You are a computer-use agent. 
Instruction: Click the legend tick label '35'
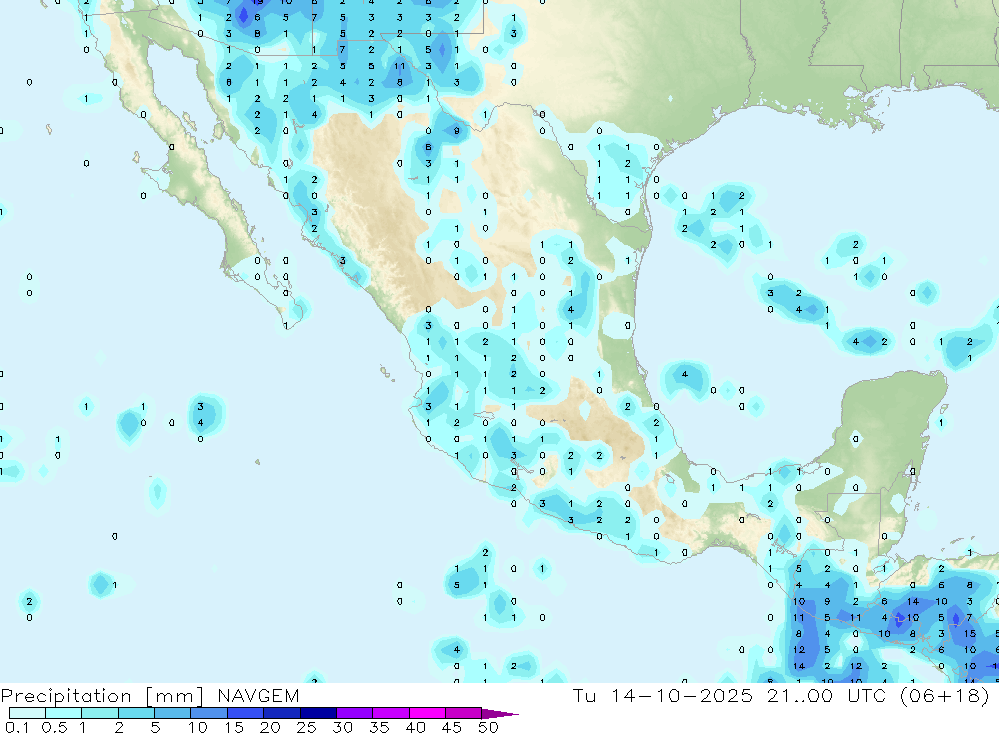[x=379, y=727]
